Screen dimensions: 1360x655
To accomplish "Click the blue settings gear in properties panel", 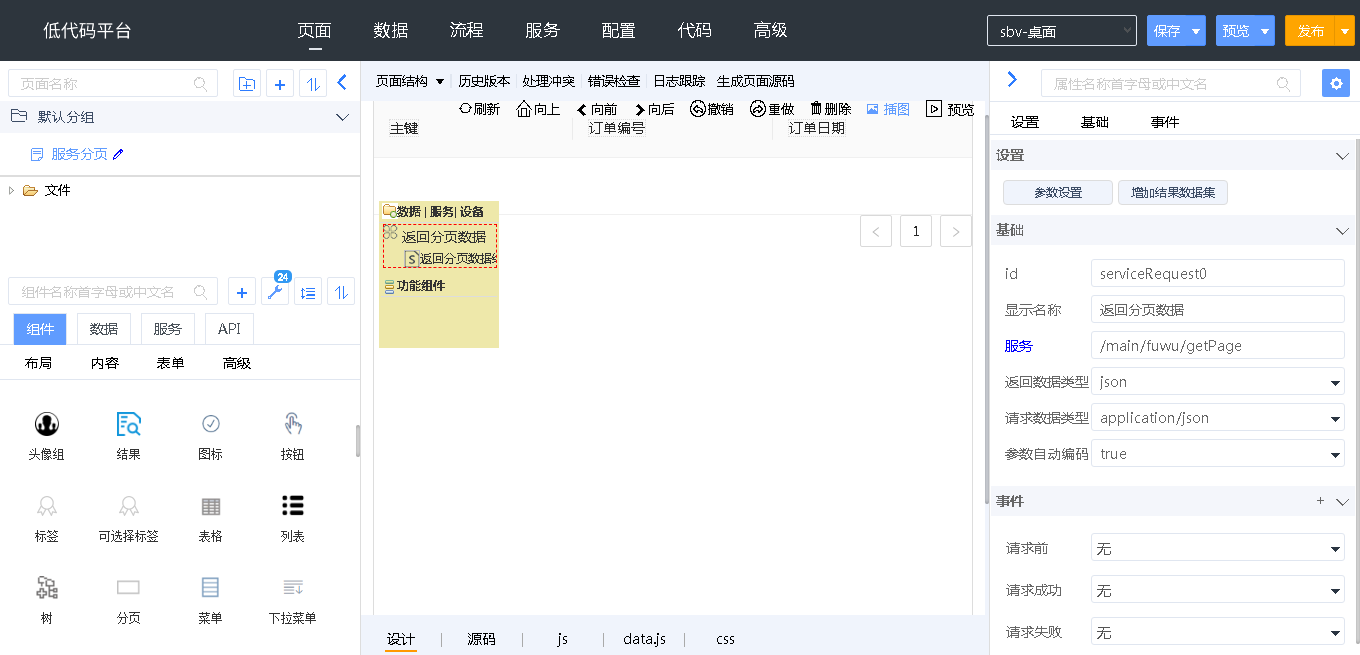I will click(1335, 83).
